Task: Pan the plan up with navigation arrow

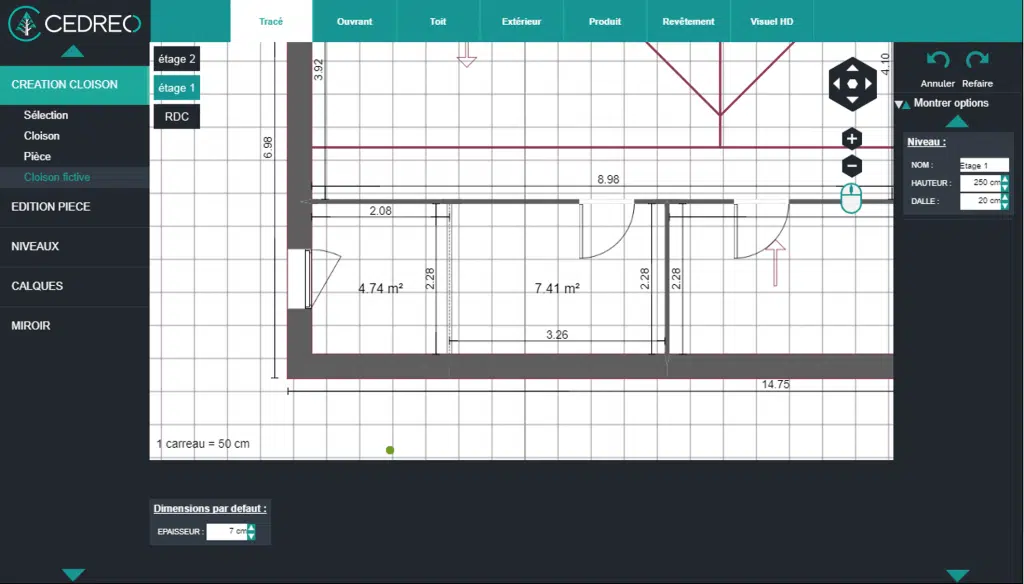Action: (852, 68)
